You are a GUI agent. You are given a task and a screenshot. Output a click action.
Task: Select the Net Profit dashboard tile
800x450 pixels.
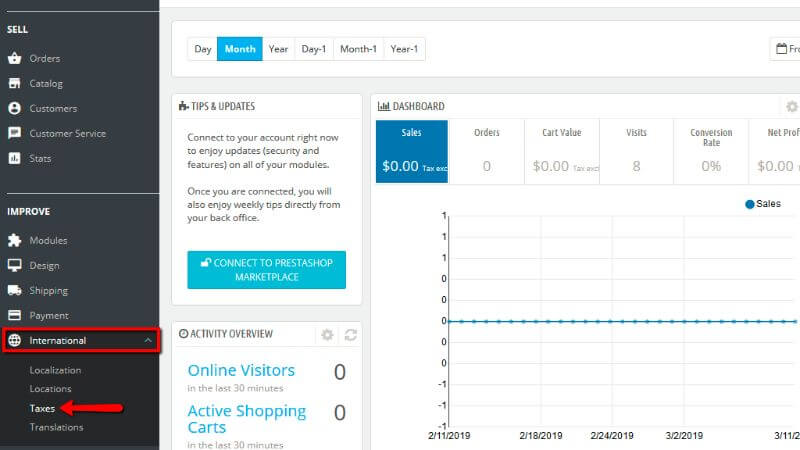click(774, 152)
